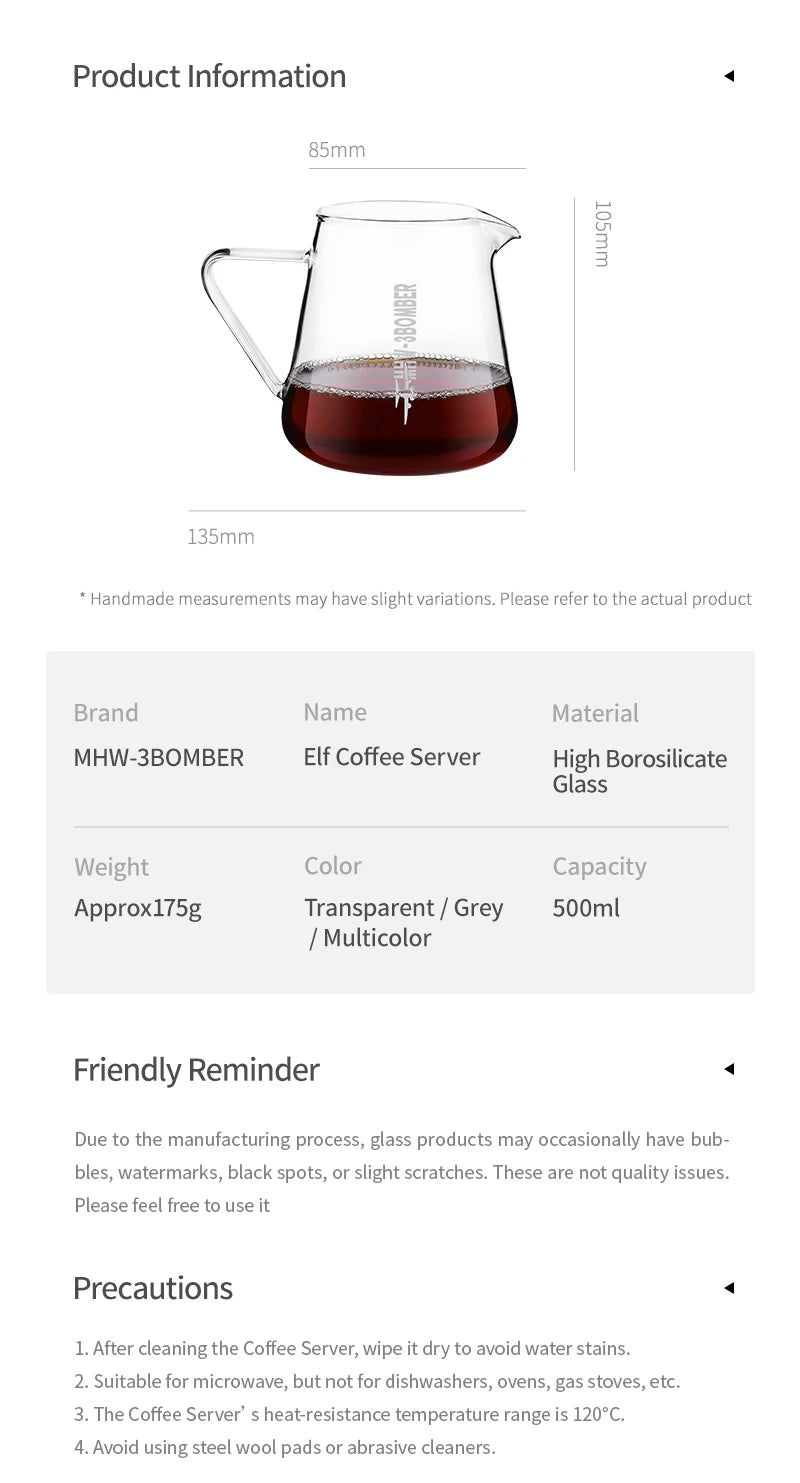Screen dimensions: 800x1483
Task: Click the Product Information heading
Action: (x=209, y=76)
